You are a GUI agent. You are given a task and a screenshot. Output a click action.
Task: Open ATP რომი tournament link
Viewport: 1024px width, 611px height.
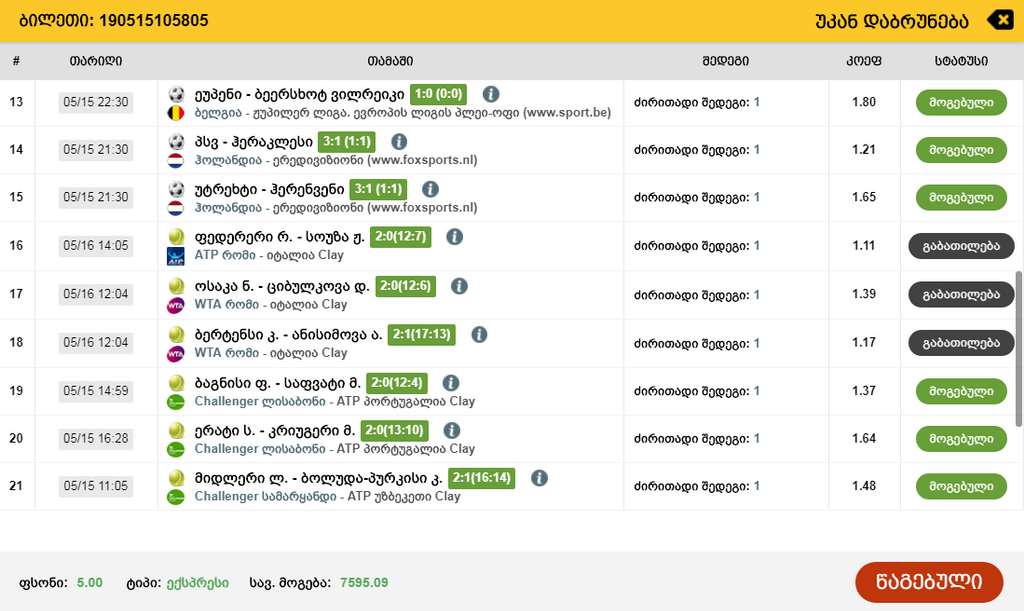point(225,255)
